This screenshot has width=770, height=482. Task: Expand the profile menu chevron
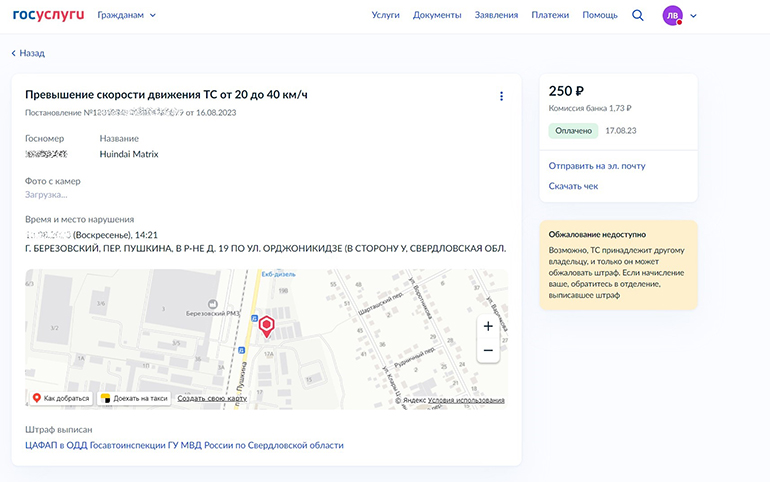694,16
